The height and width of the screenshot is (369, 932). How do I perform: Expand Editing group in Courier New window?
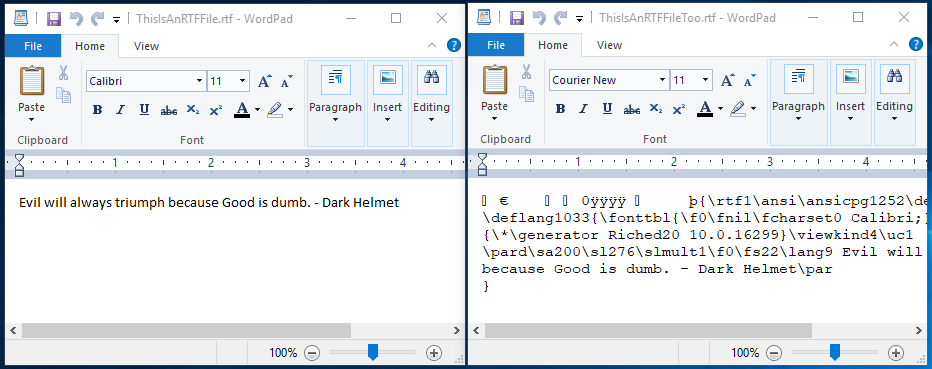(x=894, y=102)
